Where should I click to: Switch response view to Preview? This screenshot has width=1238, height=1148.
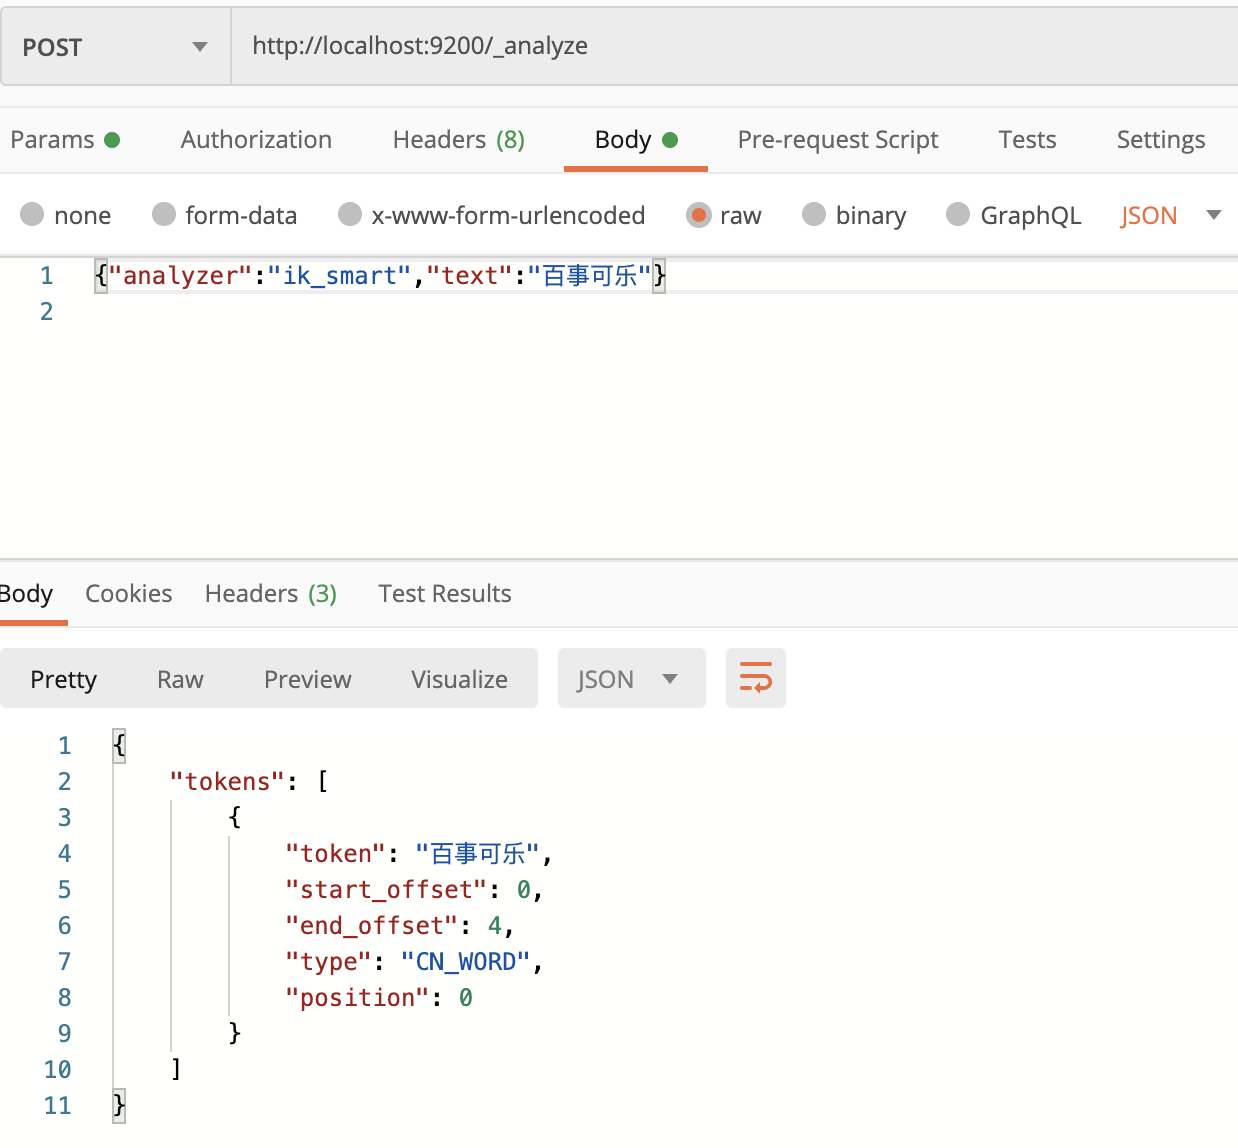[307, 680]
